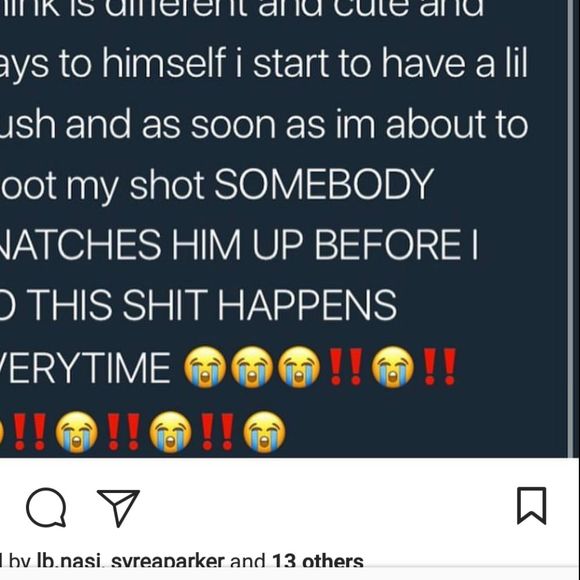Click gray vertical bar at image's right edge

[570, 229]
